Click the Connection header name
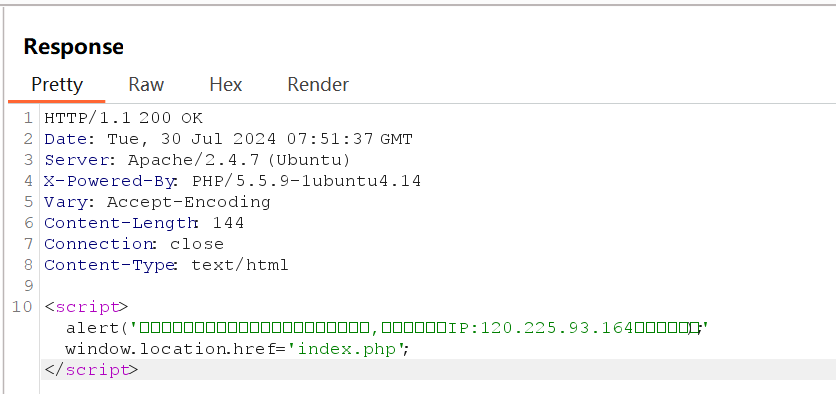This screenshot has width=836, height=394. [x=99, y=244]
